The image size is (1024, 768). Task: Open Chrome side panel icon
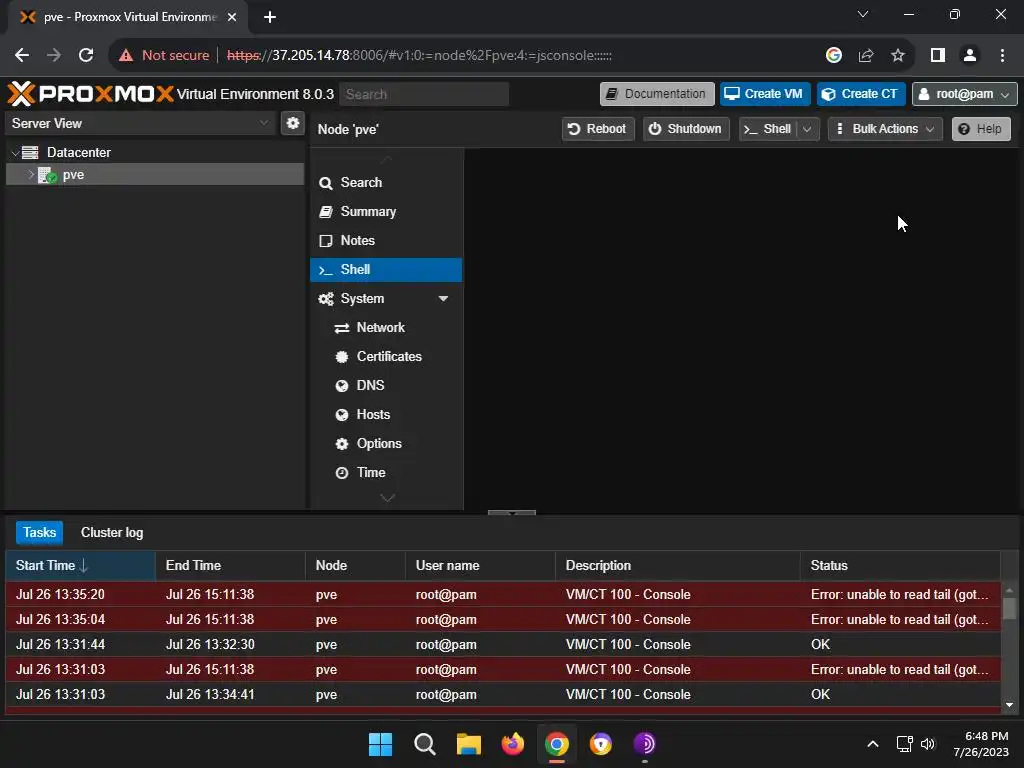click(x=938, y=56)
